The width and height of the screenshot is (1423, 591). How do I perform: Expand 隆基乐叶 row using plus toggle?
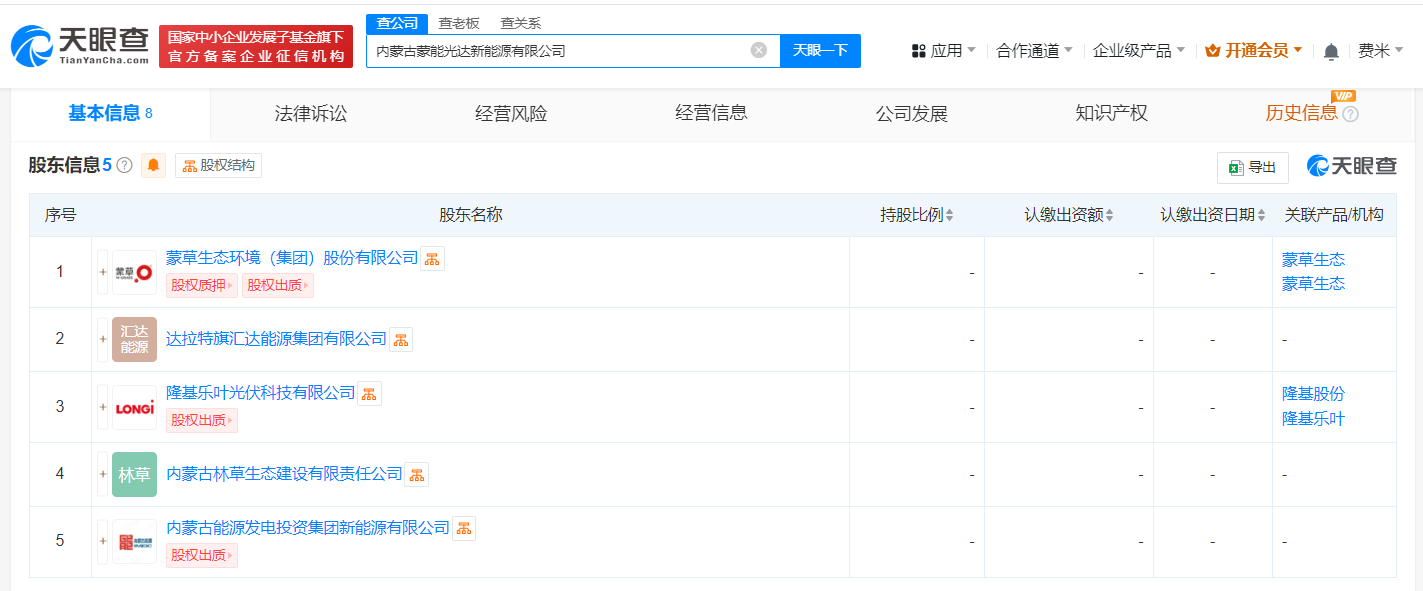[102, 407]
